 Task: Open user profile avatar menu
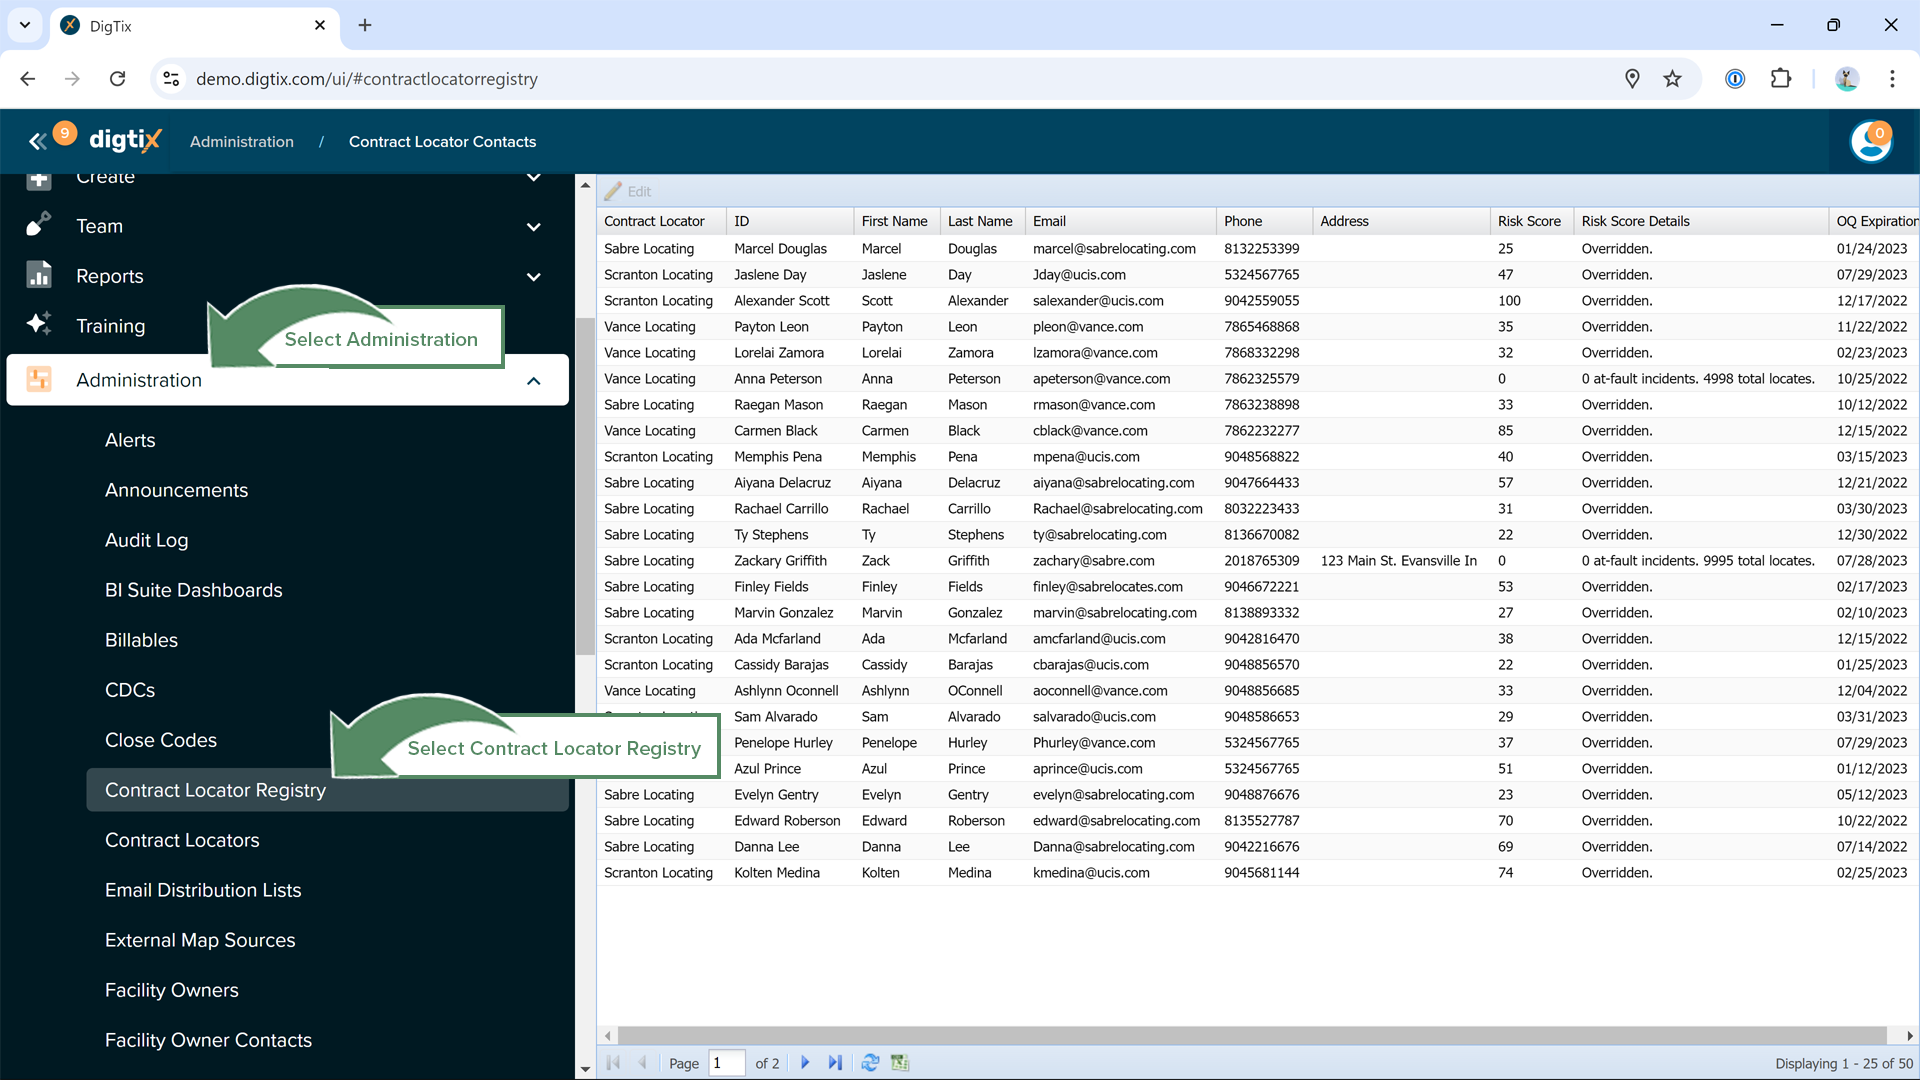tap(1870, 142)
